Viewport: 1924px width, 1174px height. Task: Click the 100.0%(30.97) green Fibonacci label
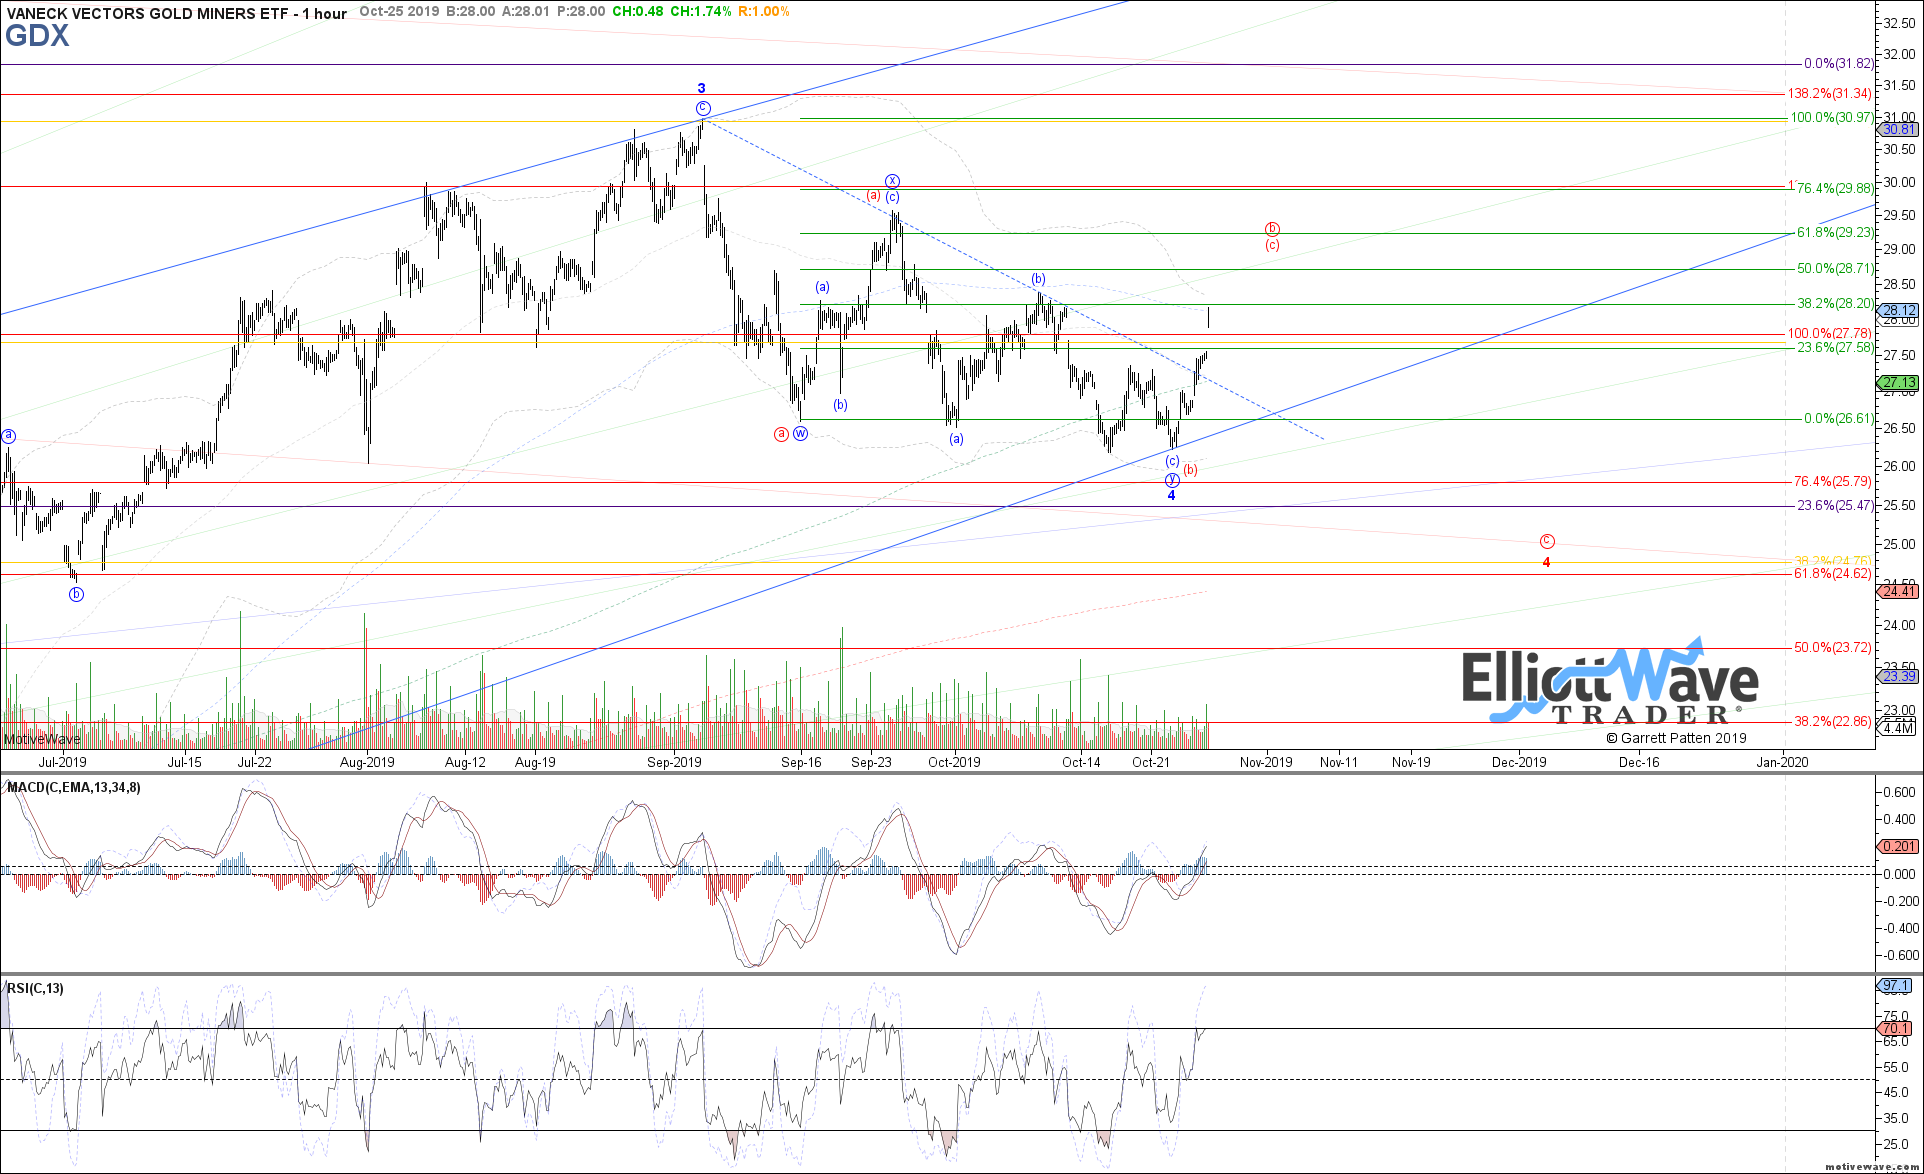pyautogui.click(x=1832, y=117)
